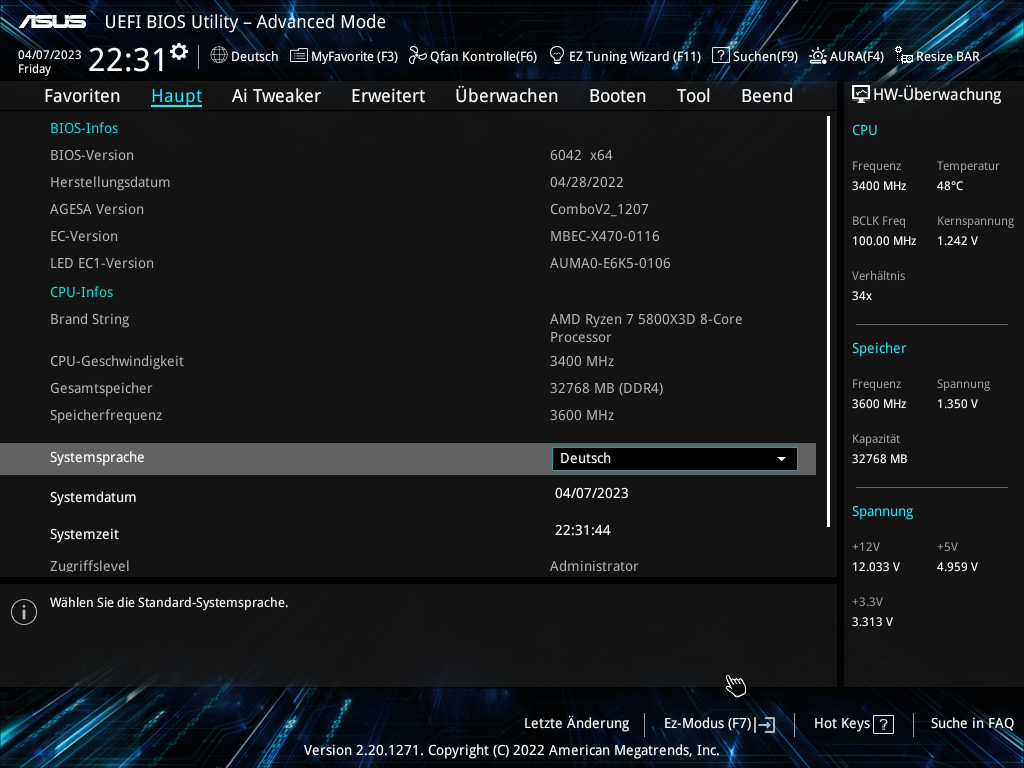Click Qfan Kontrolle(F6) label
1024x768 pixels.
coord(483,56)
